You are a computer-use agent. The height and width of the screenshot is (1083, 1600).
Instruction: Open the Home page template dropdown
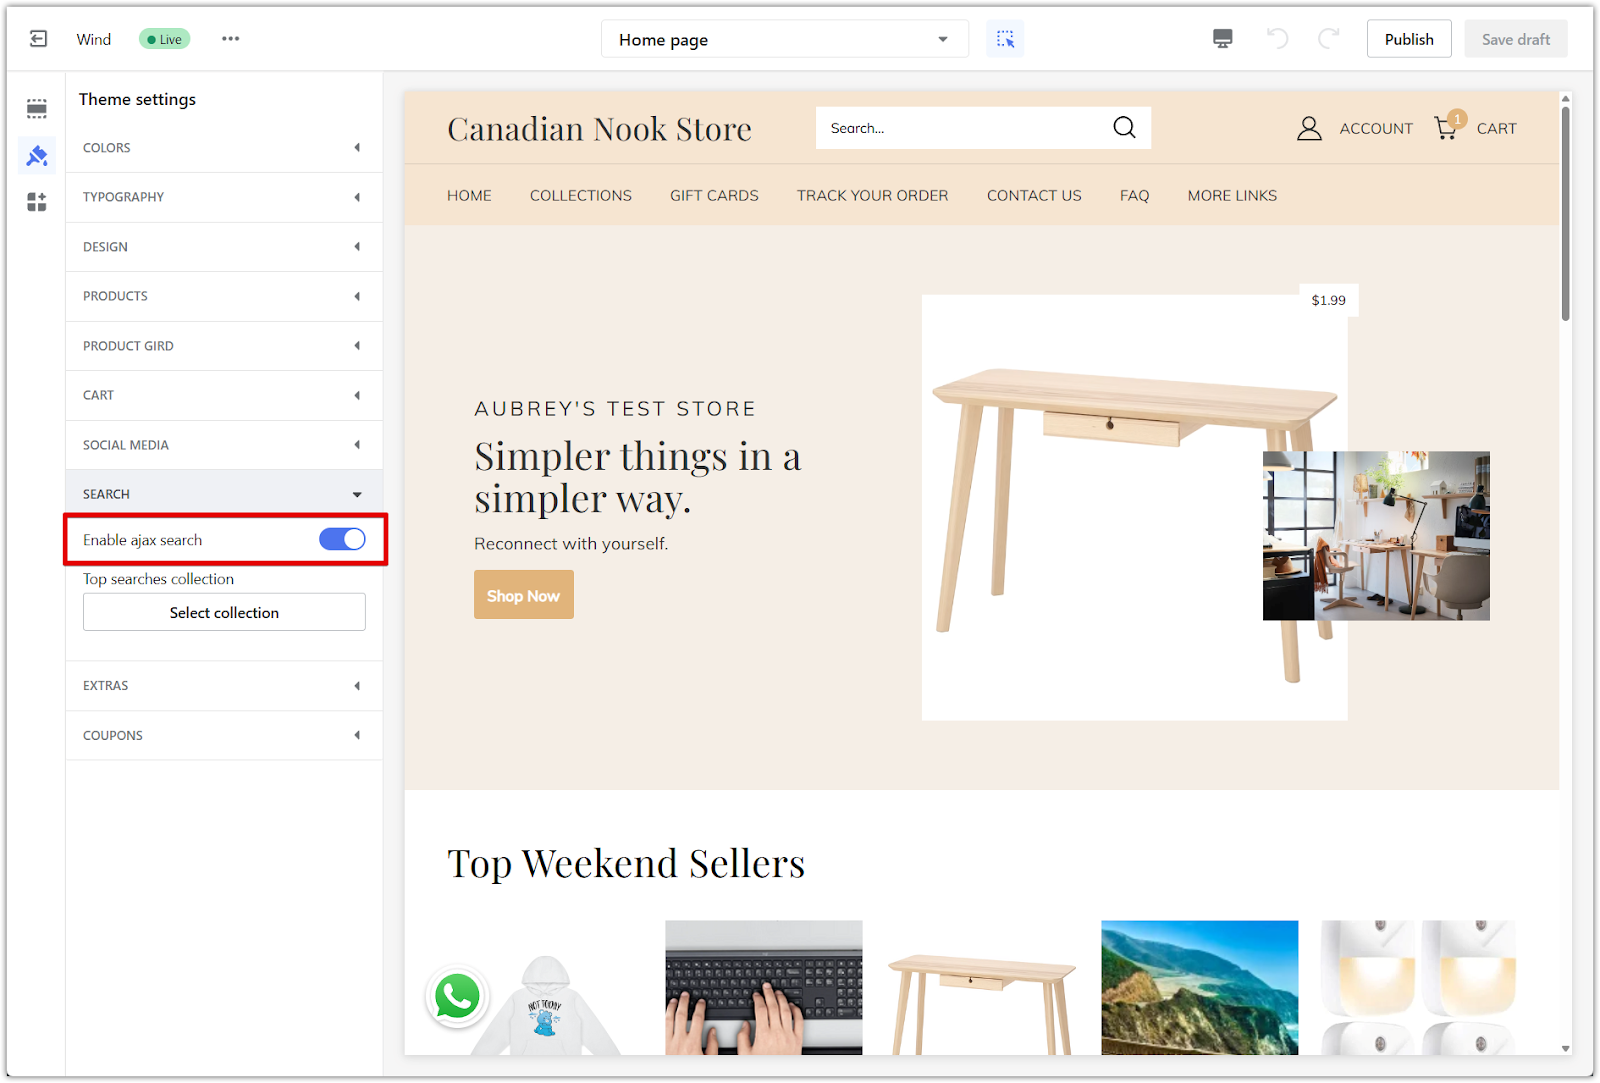pos(784,40)
